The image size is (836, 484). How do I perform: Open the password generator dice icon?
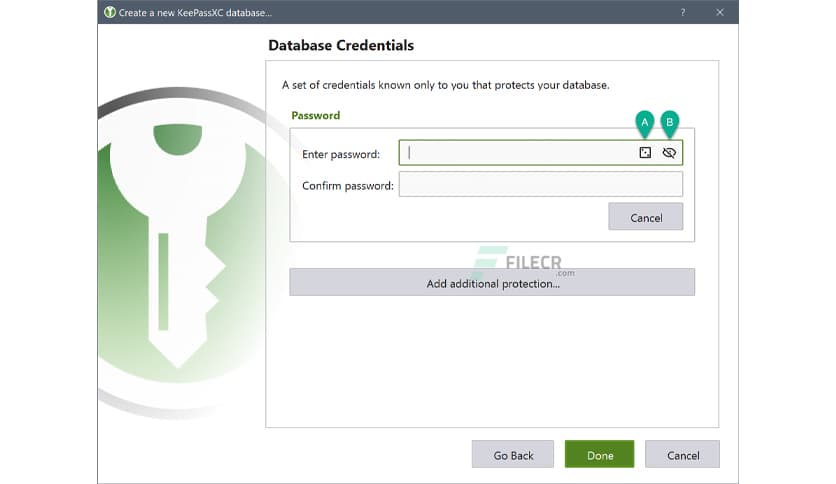[645, 153]
